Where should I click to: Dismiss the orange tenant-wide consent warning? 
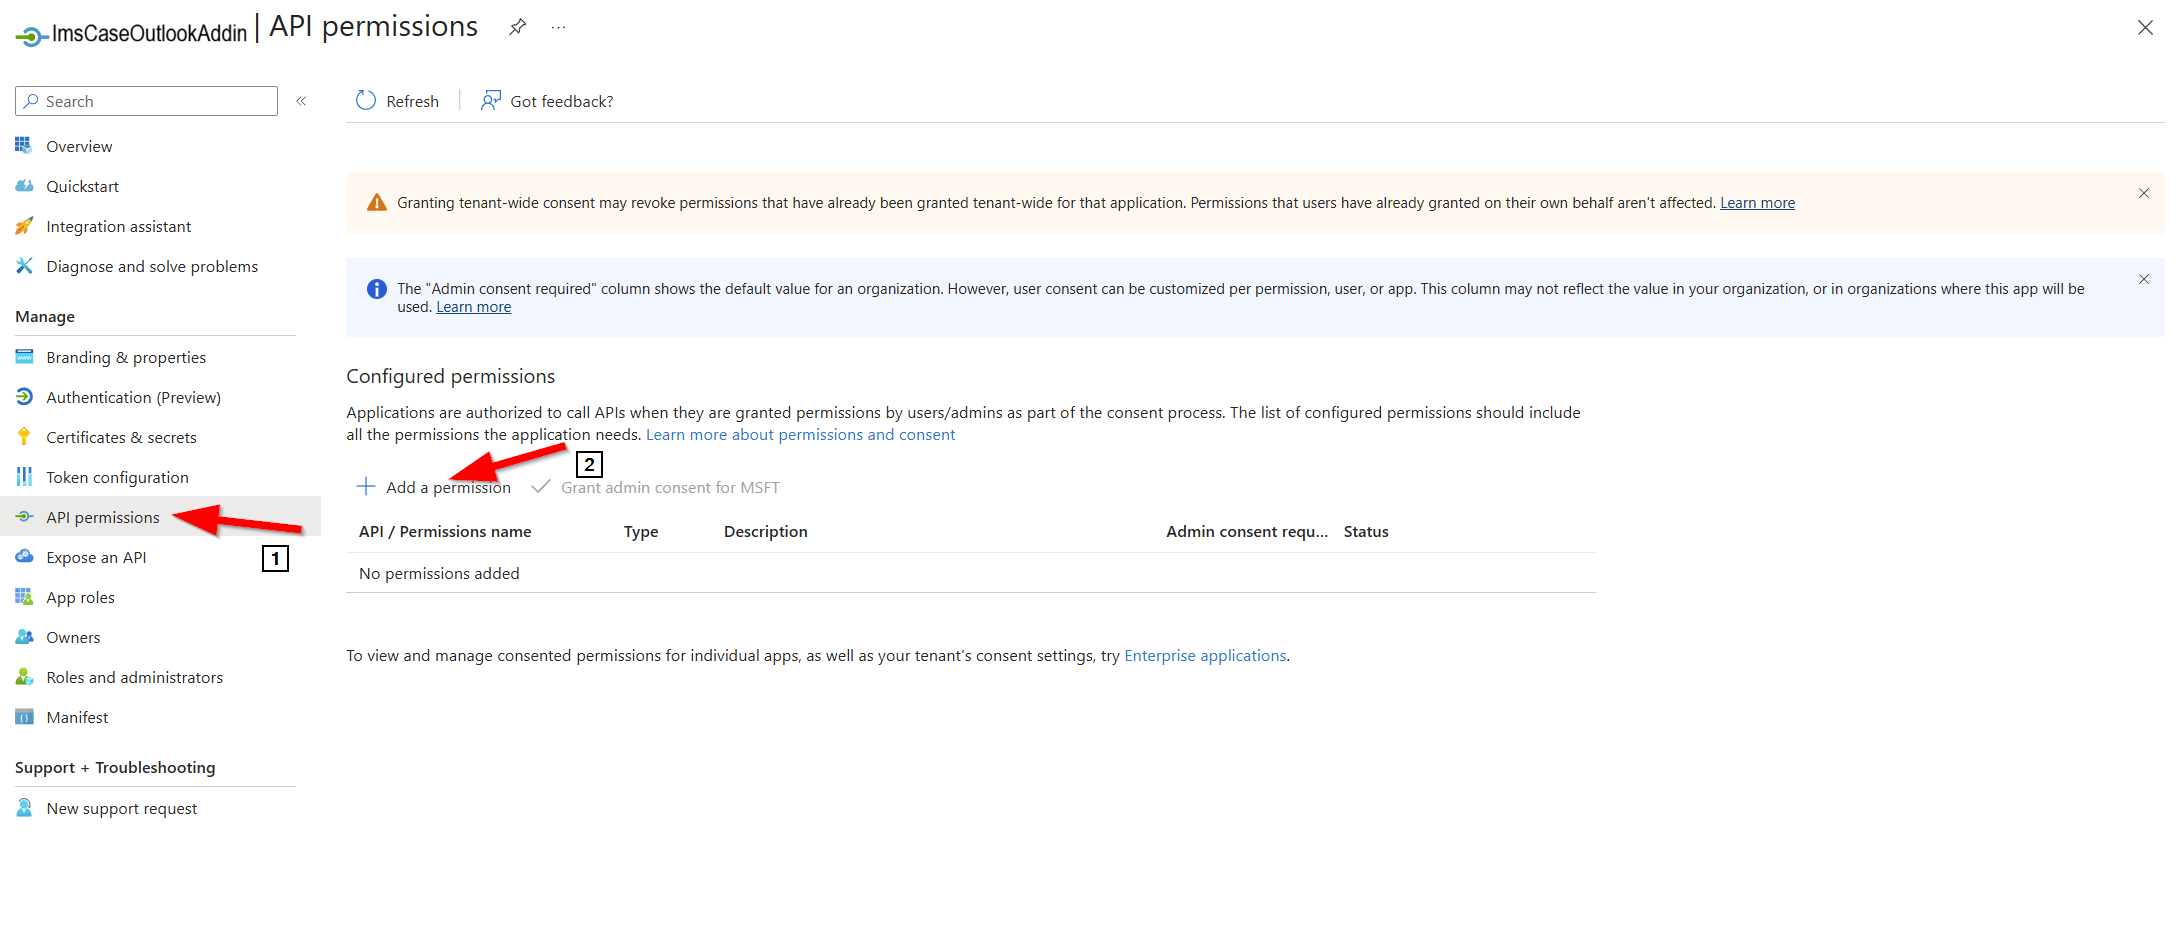(2143, 193)
